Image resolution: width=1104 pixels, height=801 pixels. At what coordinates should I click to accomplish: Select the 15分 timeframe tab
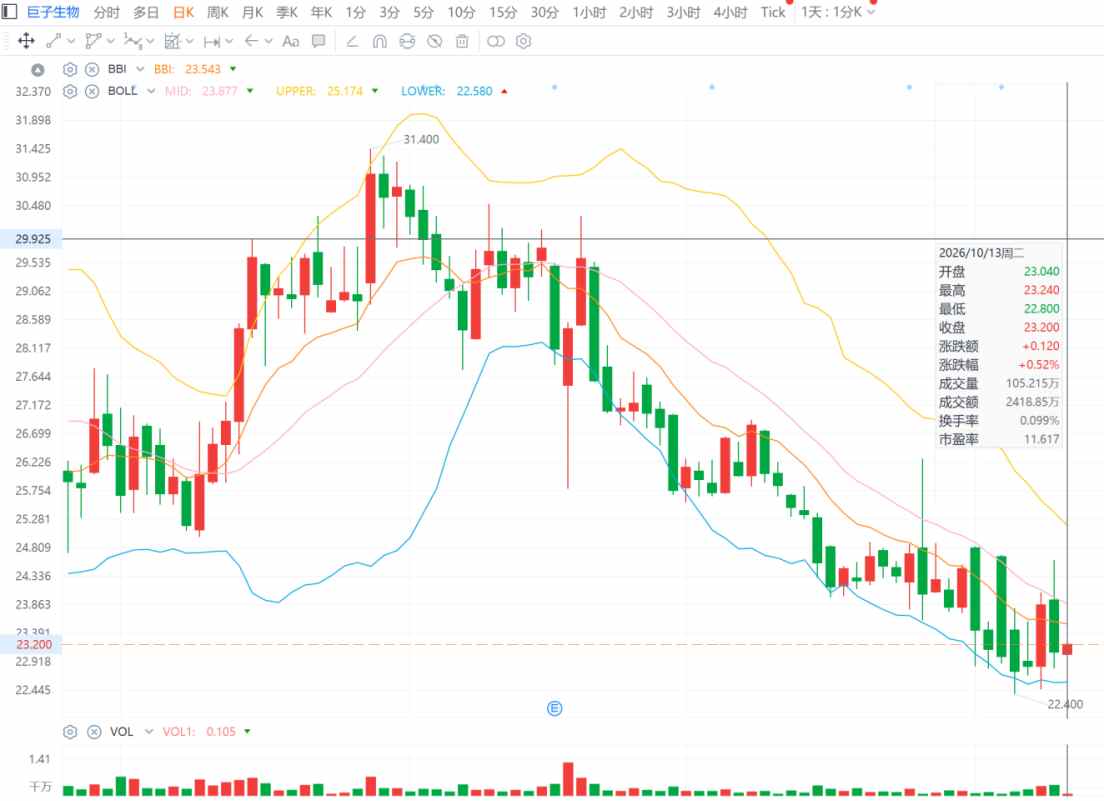click(x=503, y=12)
